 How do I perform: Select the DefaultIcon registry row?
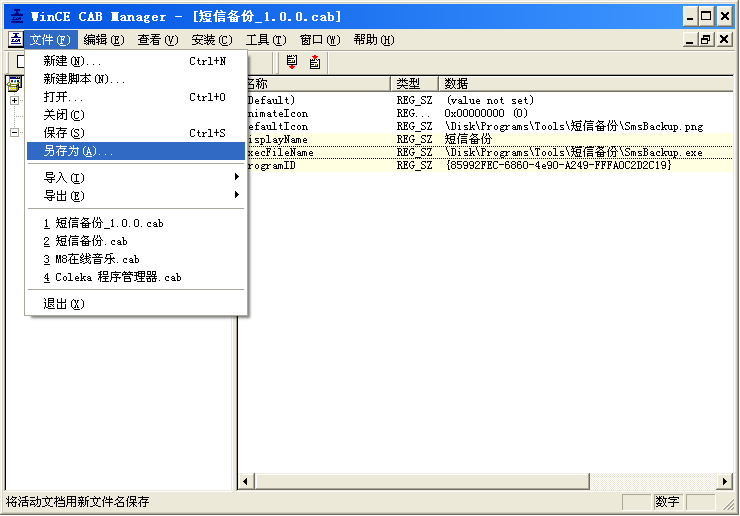(490, 126)
